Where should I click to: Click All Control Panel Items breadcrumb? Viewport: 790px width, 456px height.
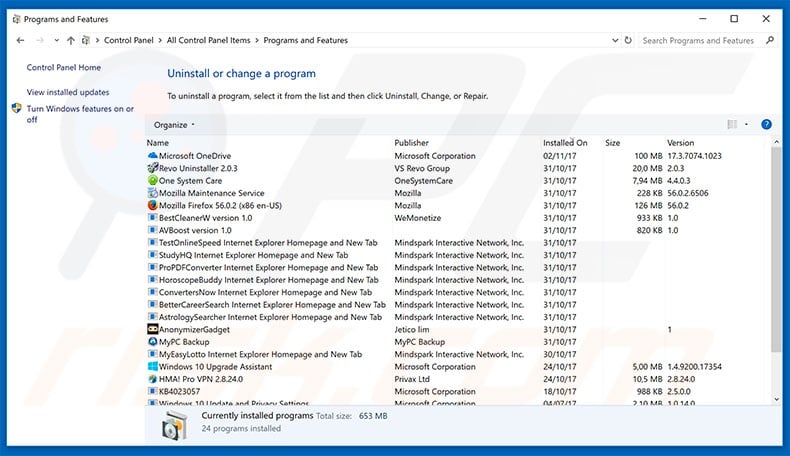tap(209, 40)
